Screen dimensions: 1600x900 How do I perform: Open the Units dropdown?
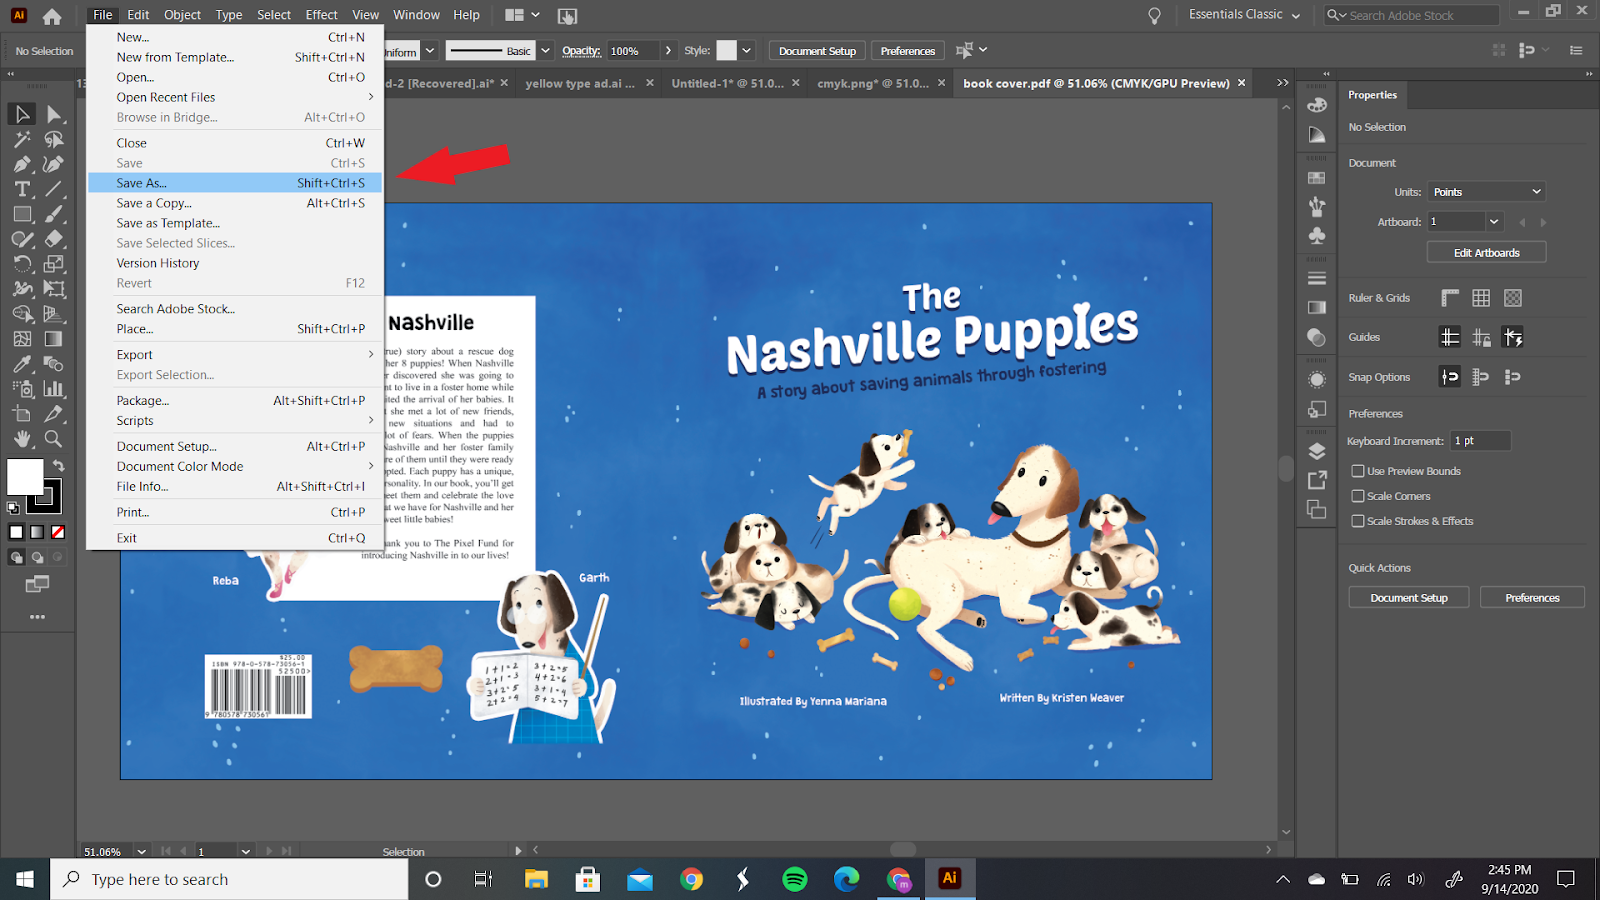(x=1487, y=192)
